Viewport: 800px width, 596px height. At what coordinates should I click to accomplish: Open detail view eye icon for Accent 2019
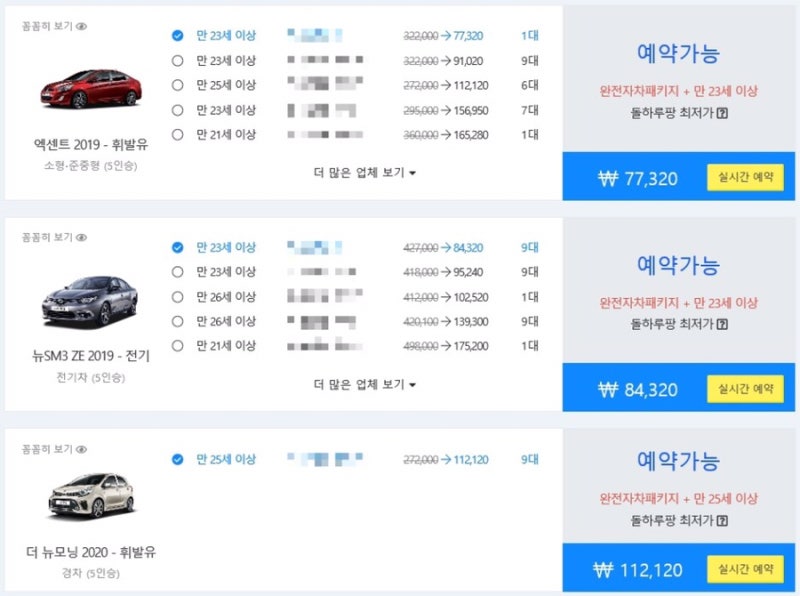[x=82, y=27]
